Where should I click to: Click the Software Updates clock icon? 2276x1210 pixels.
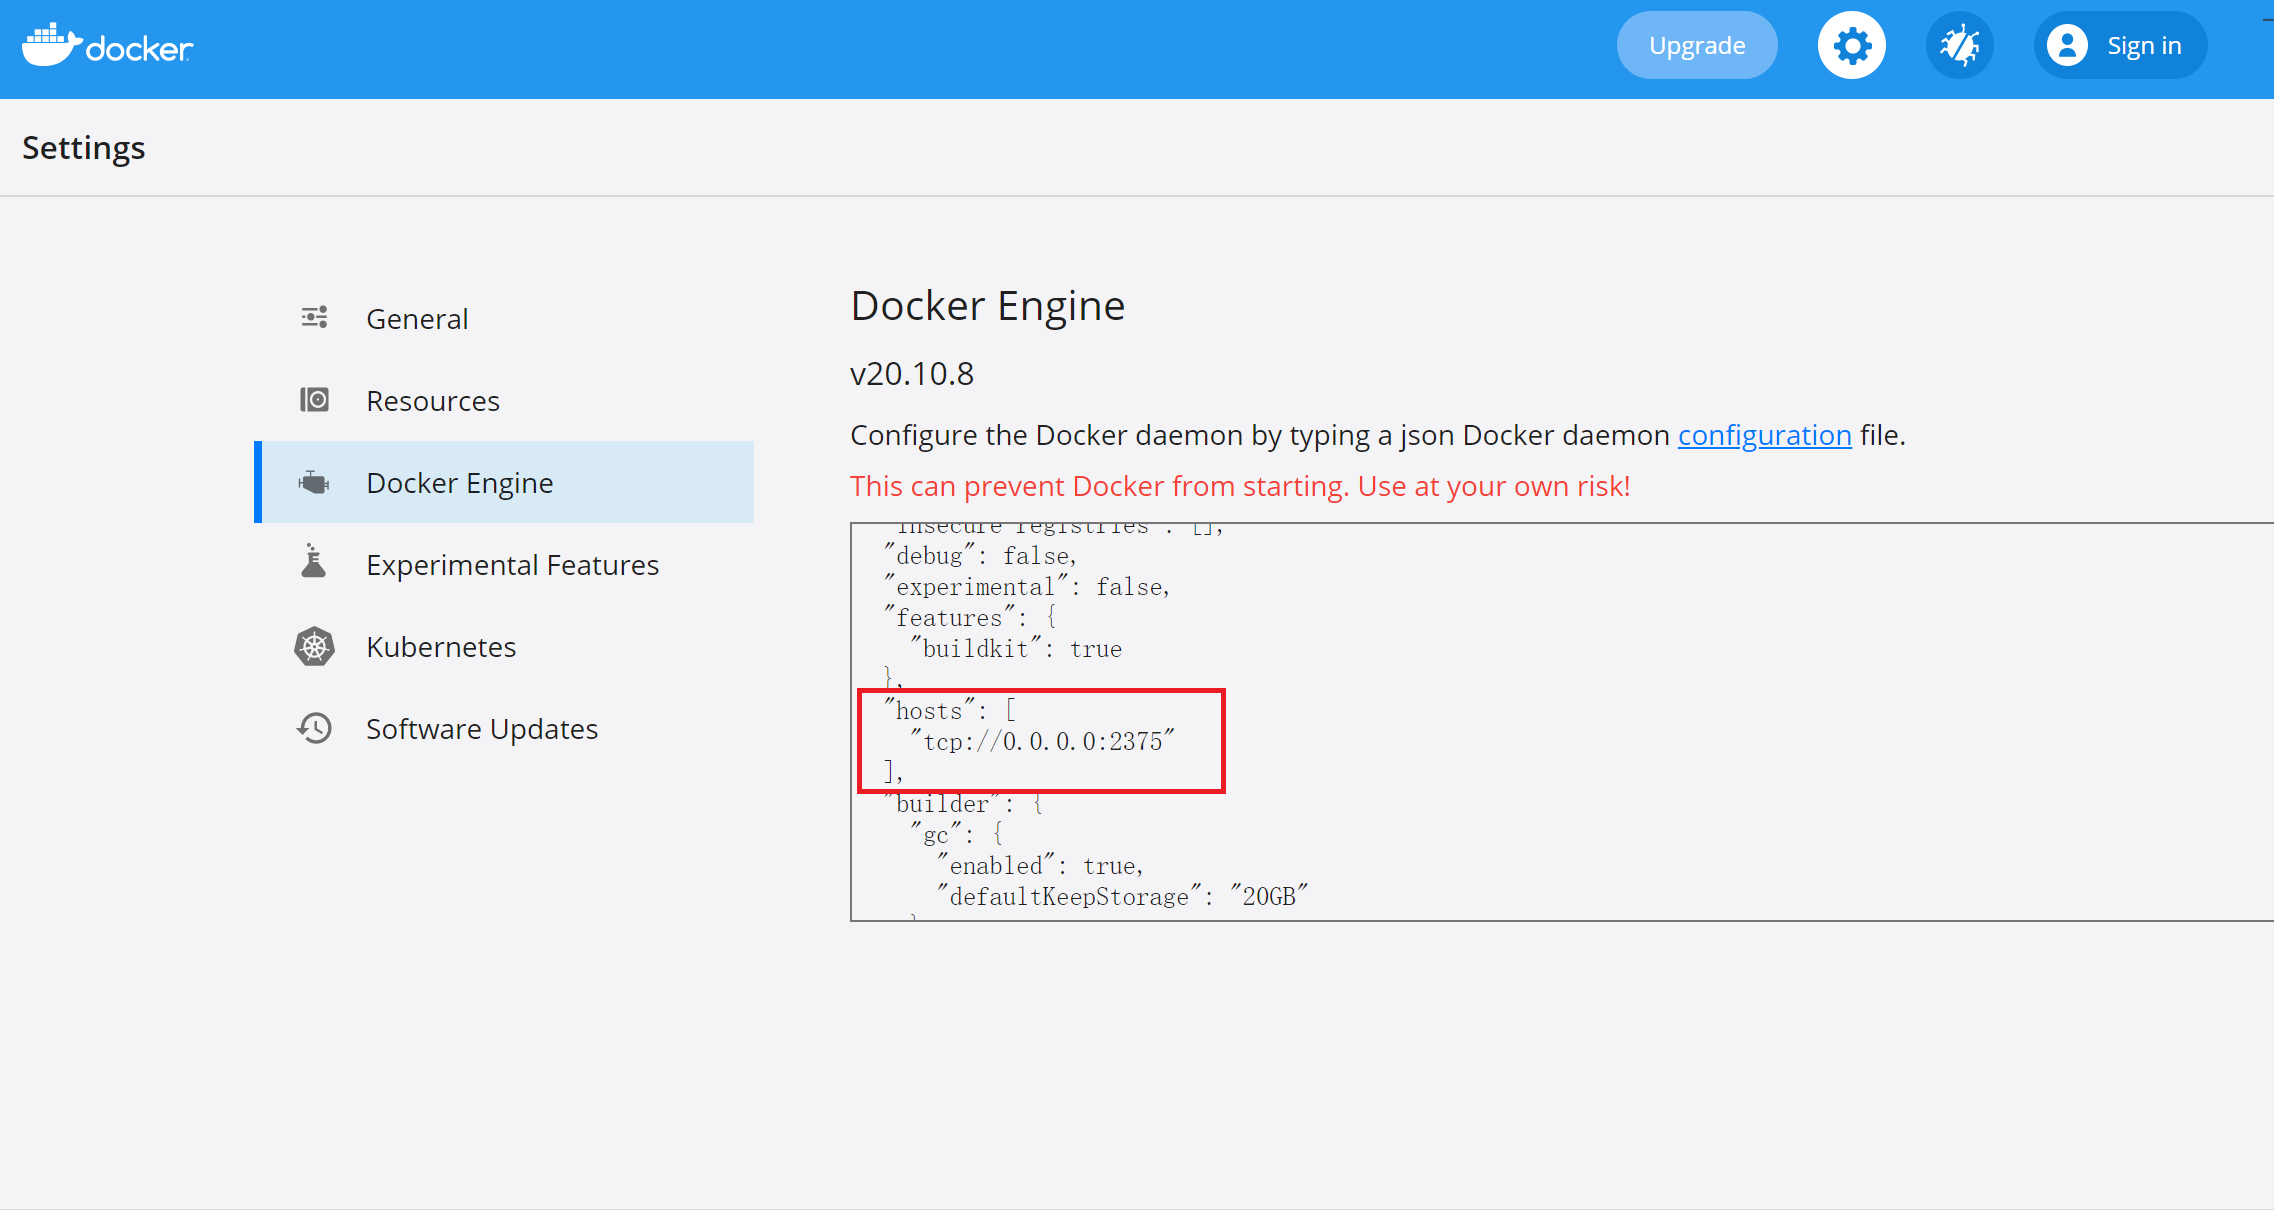click(314, 728)
